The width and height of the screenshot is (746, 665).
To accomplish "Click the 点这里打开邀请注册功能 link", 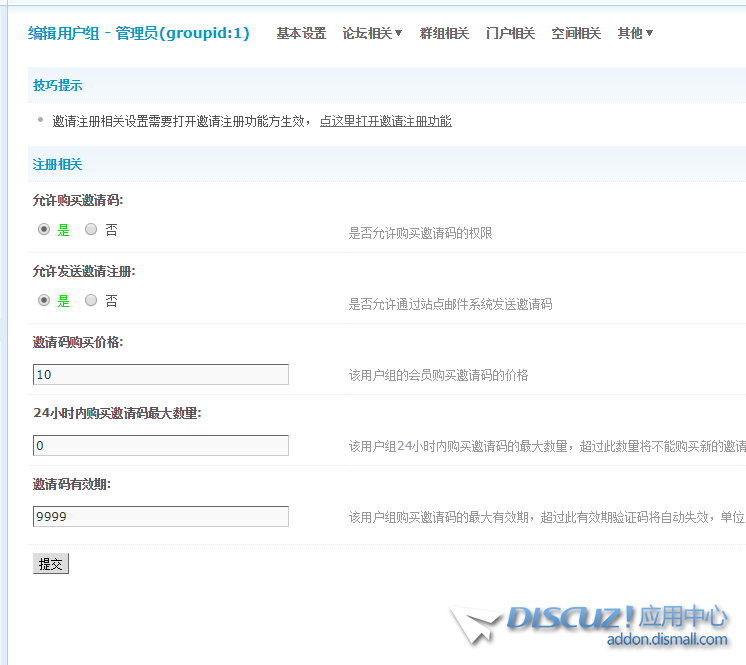I will pyautogui.click(x=385, y=121).
